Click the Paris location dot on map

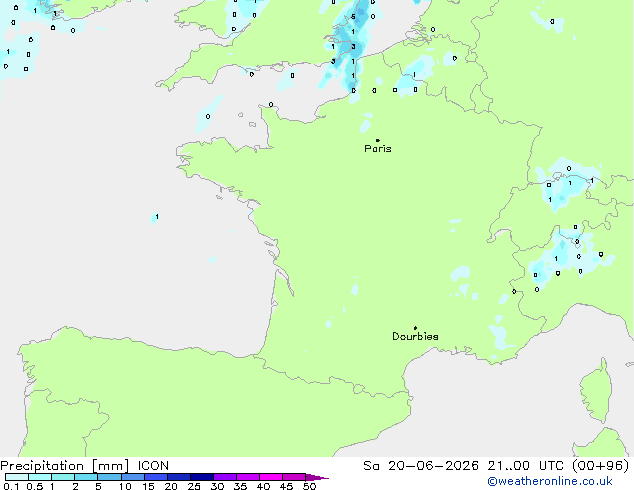click(x=378, y=140)
